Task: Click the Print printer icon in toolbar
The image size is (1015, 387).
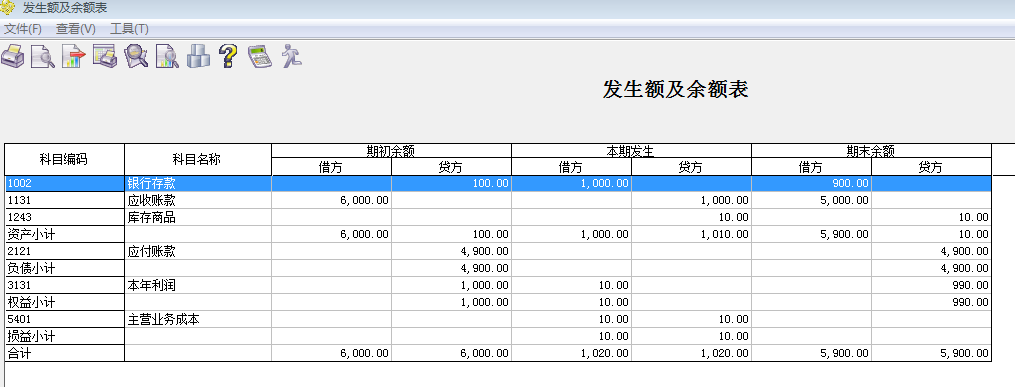Action: (x=12, y=56)
